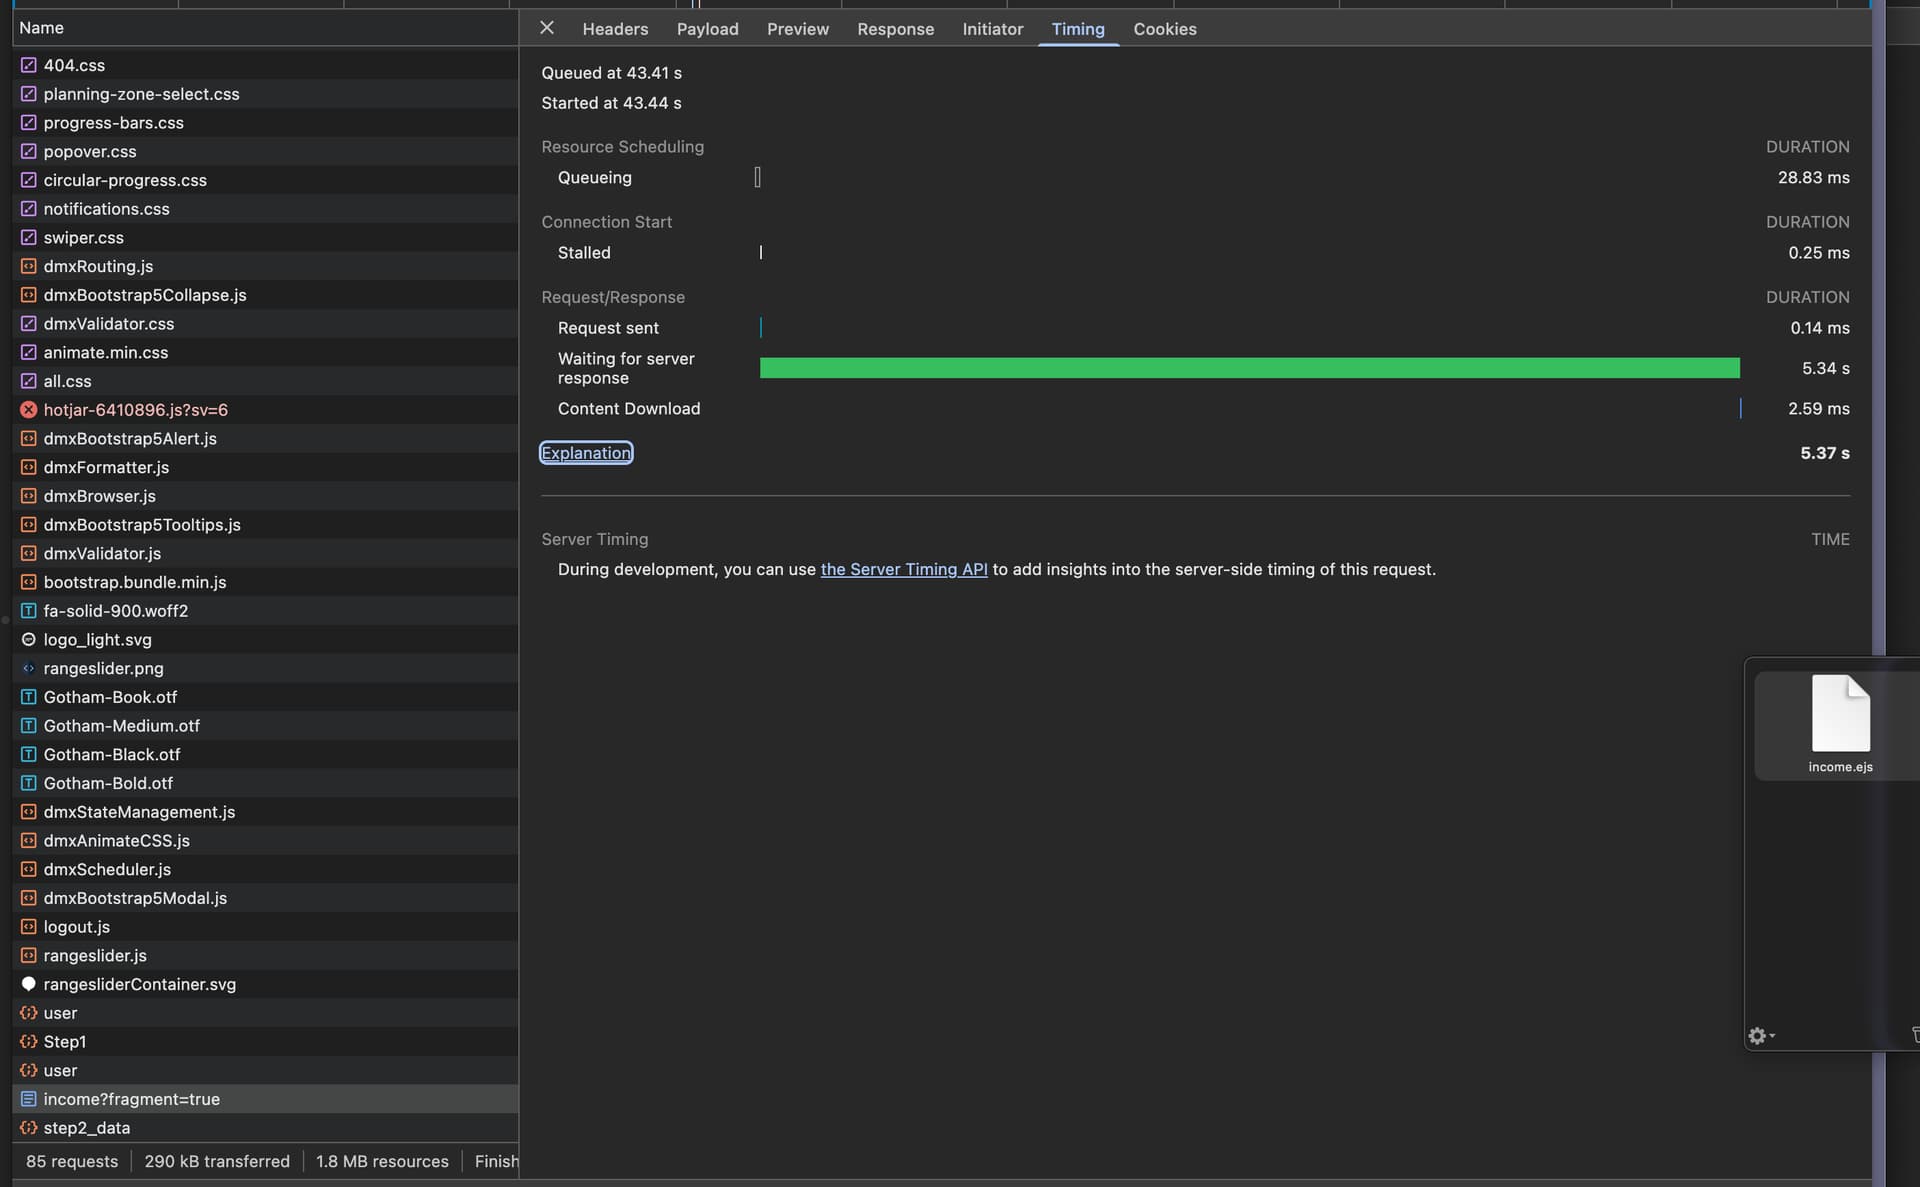The width and height of the screenshot is (1920, 1187).
Task: Switch to the Cookies tab
Action: point(1164,29)
